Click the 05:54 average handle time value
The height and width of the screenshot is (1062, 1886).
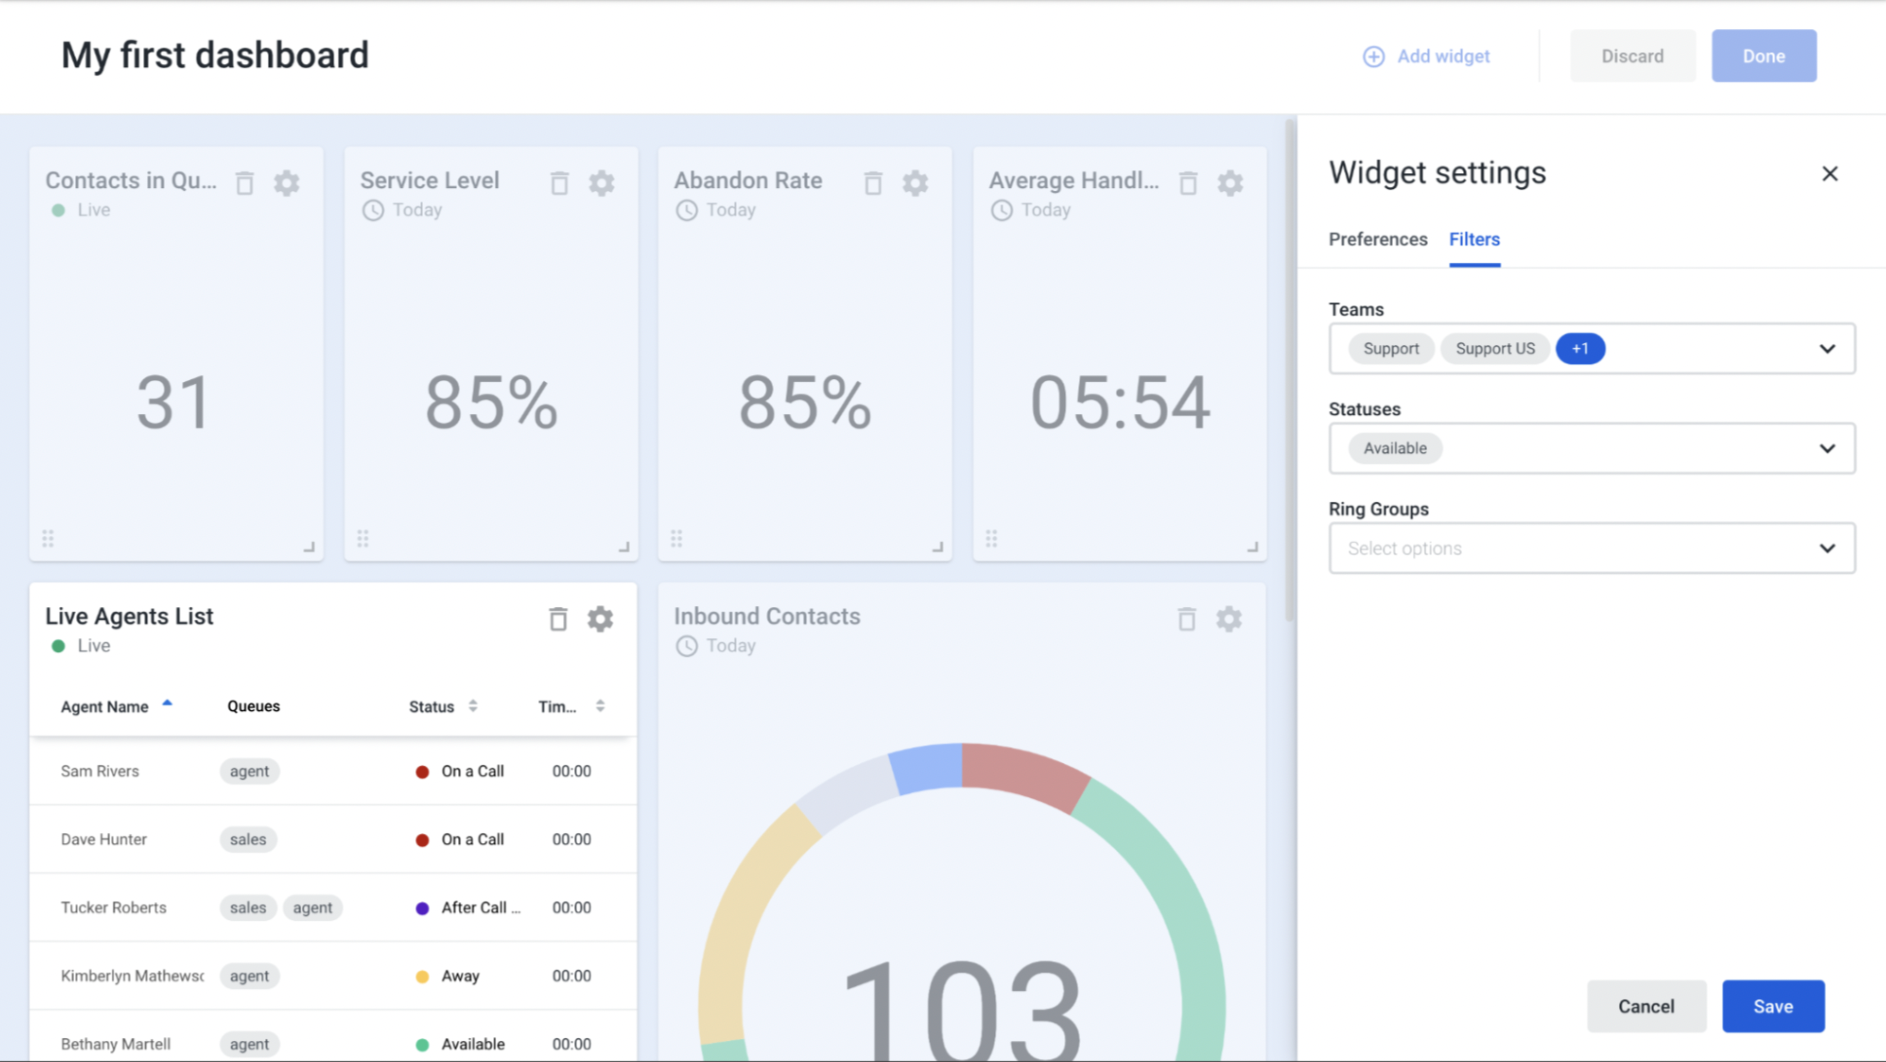coord(1120,403)
